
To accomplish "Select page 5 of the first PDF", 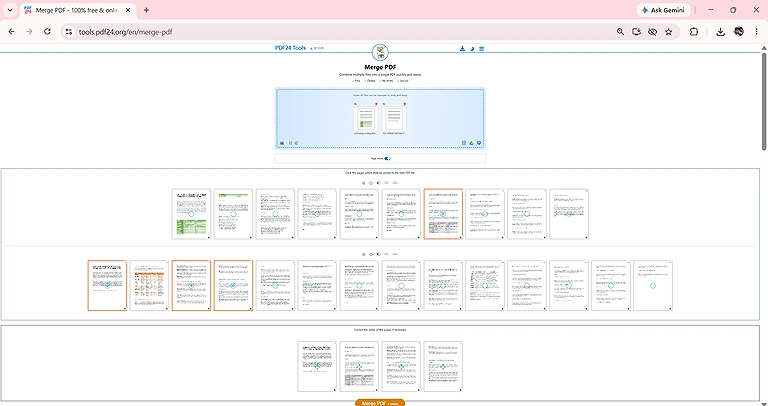I will click(x=360, y=214).
